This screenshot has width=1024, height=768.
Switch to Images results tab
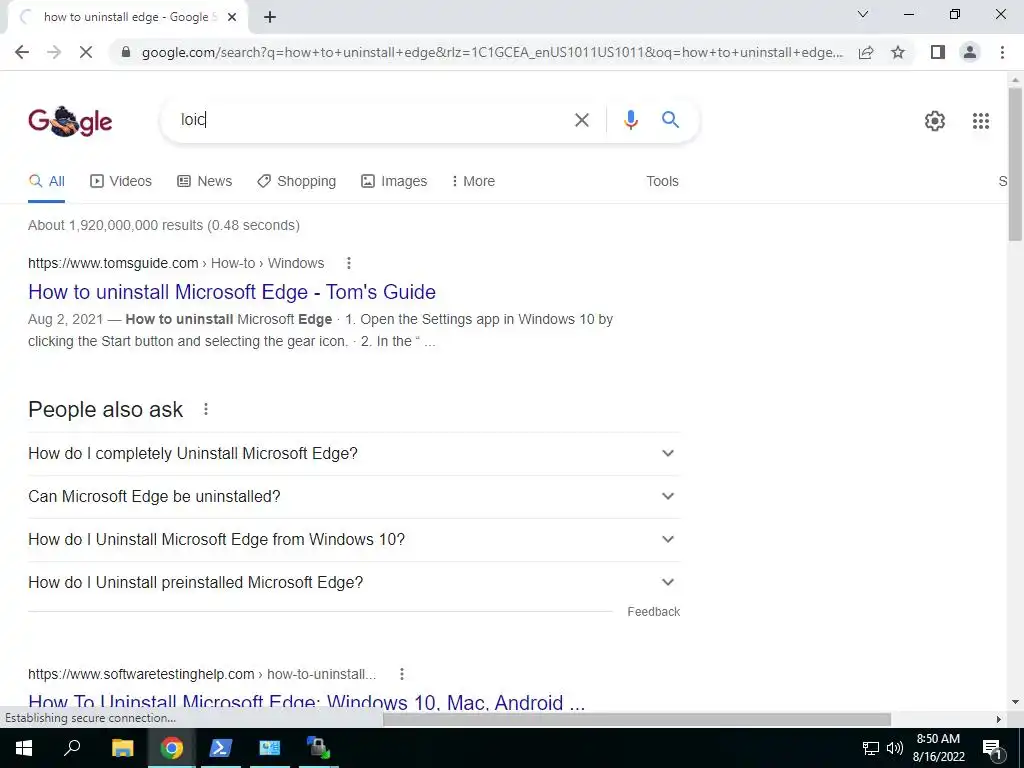[x=394, y=181]
